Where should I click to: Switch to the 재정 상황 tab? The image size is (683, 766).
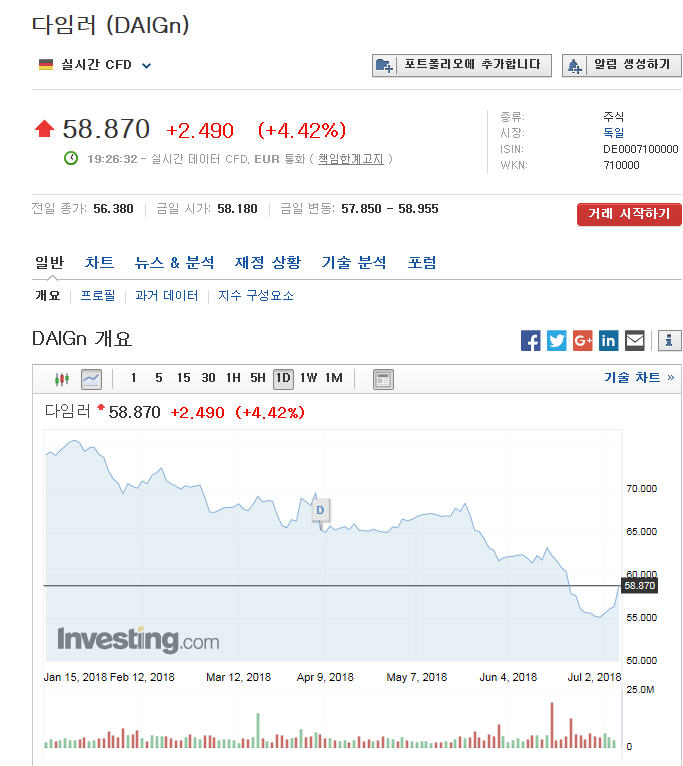click(x=267, y=263)
